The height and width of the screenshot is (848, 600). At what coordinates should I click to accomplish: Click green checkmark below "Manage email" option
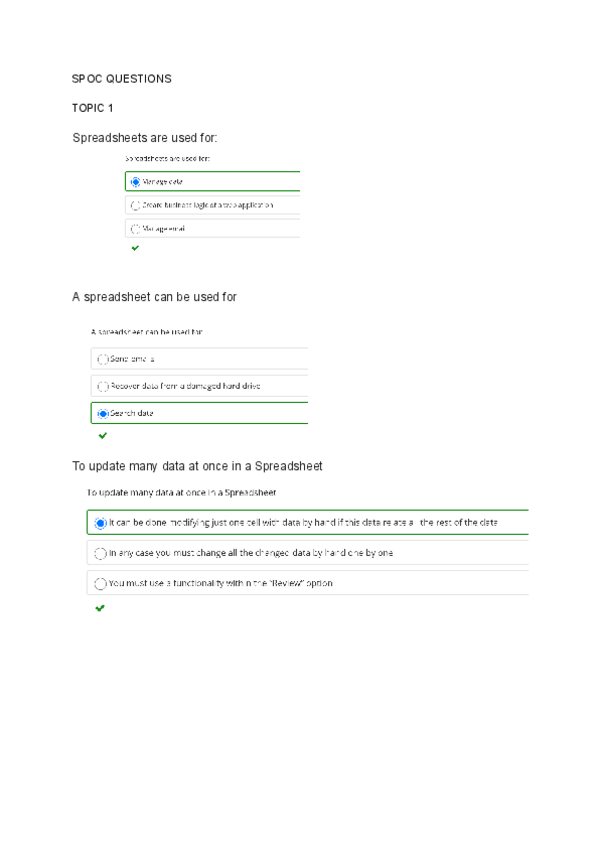(135, 248)
